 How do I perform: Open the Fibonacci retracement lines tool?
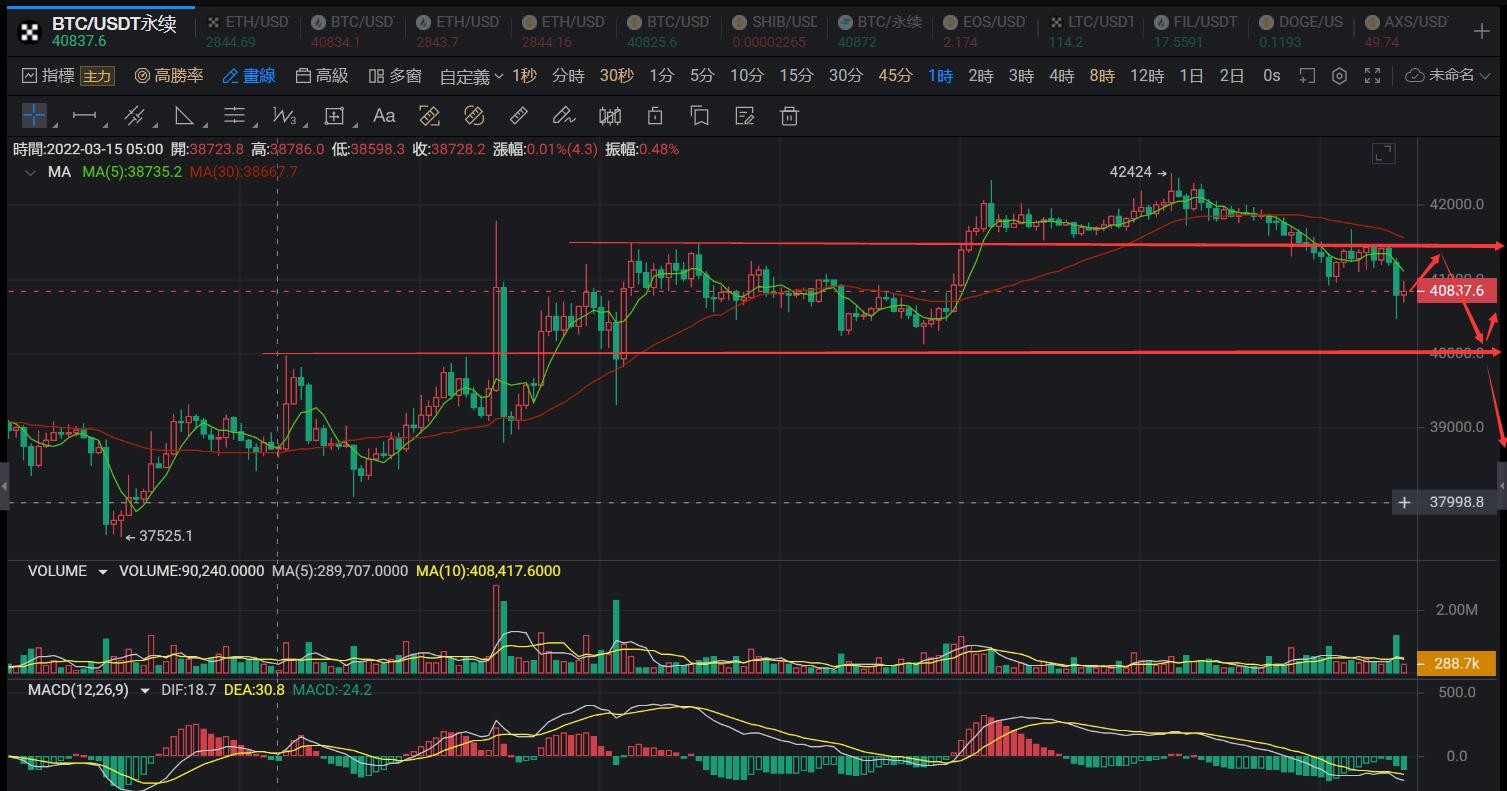[234, 116]
